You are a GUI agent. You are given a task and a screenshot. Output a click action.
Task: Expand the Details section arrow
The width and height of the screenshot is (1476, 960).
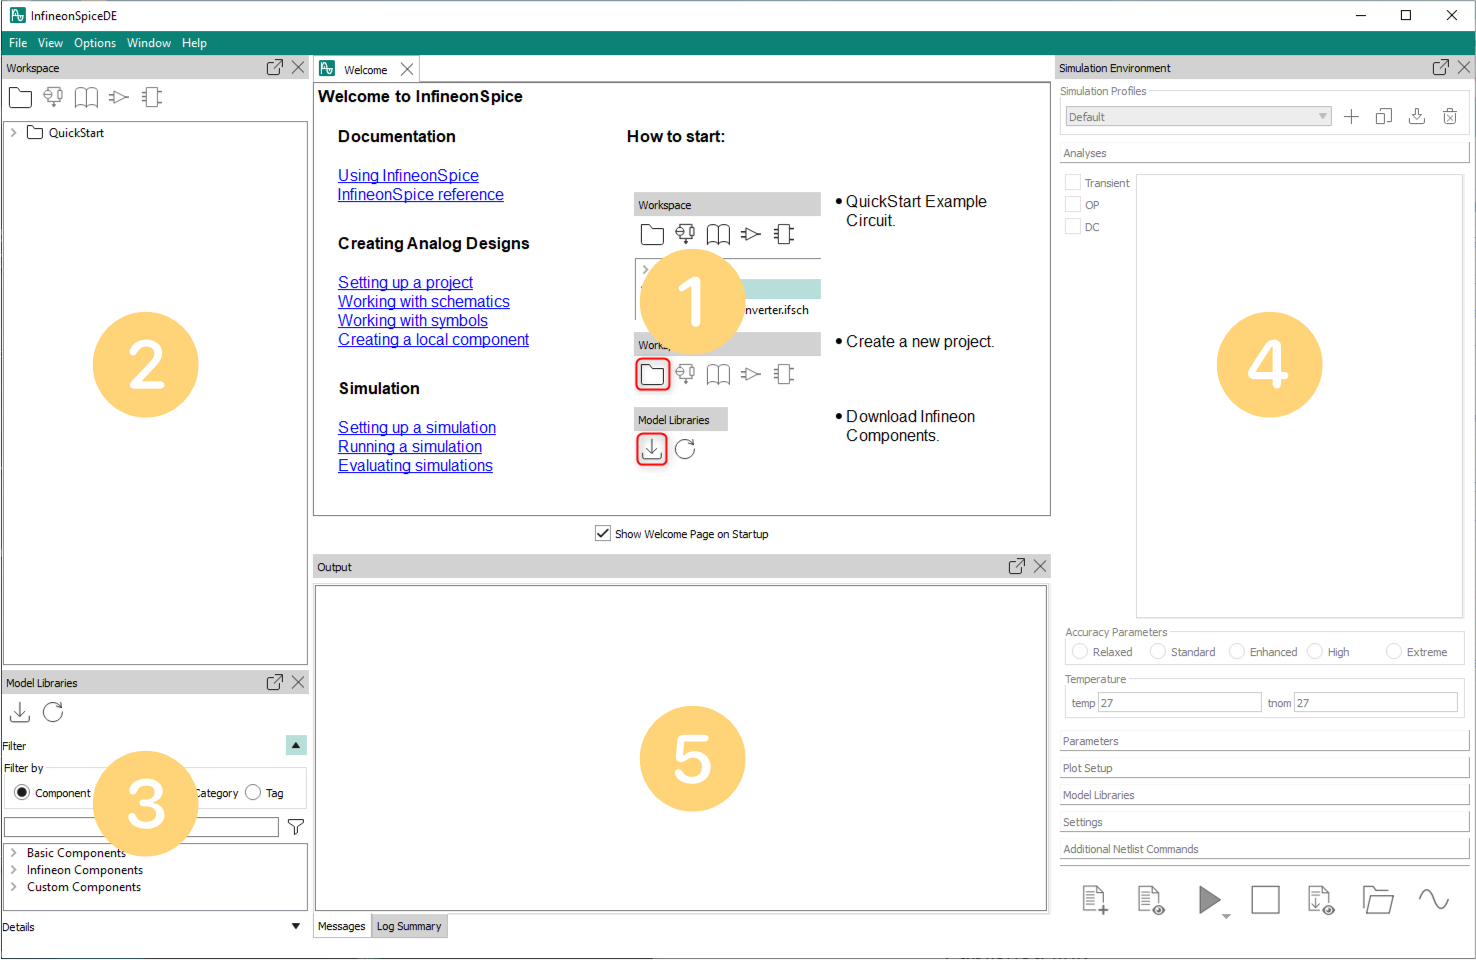click(296, 927)
